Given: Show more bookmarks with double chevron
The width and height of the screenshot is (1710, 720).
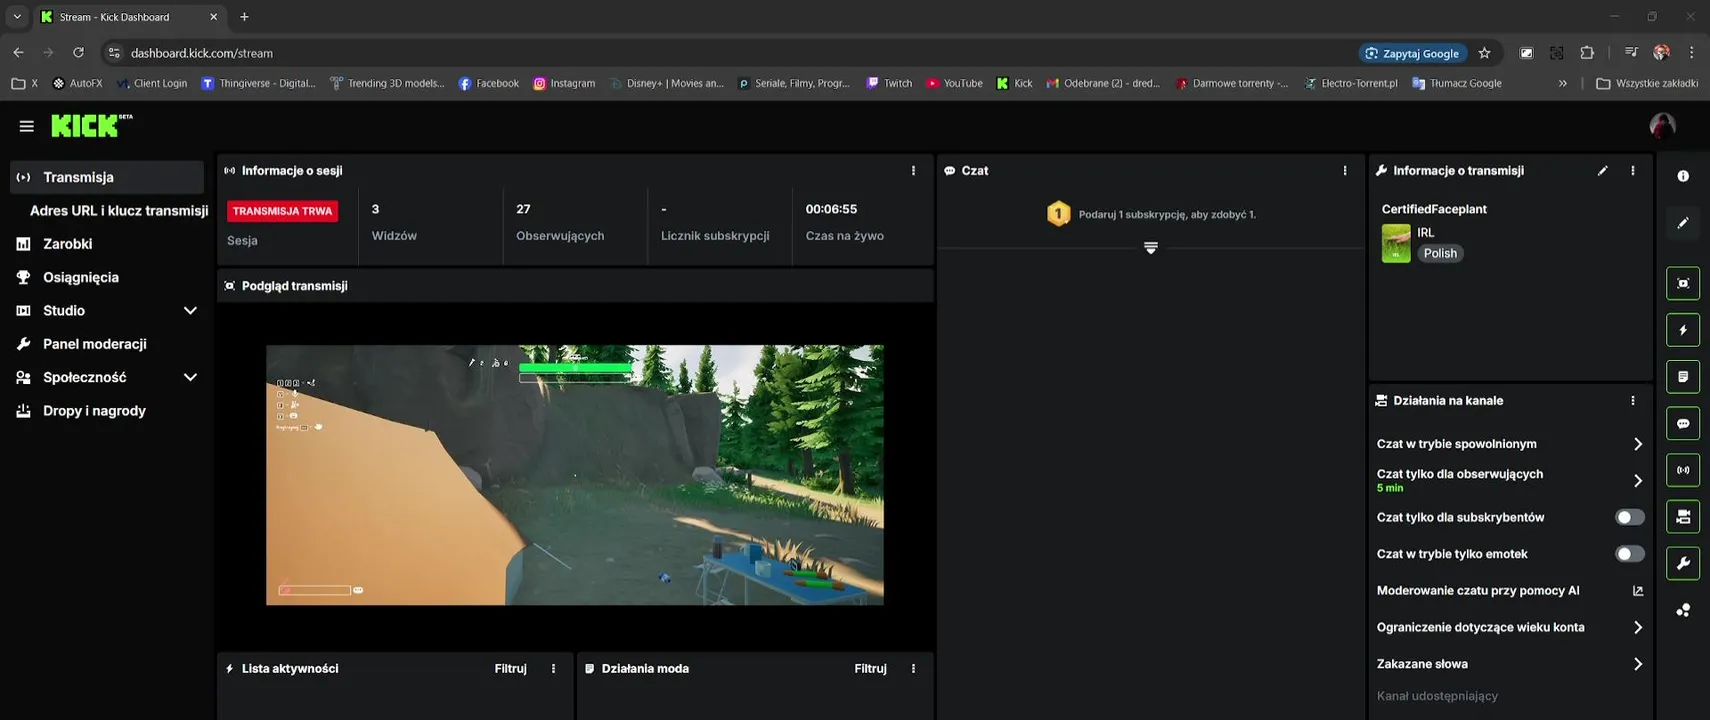Looking at the screenshot, I should click(x=1563, y=83).
